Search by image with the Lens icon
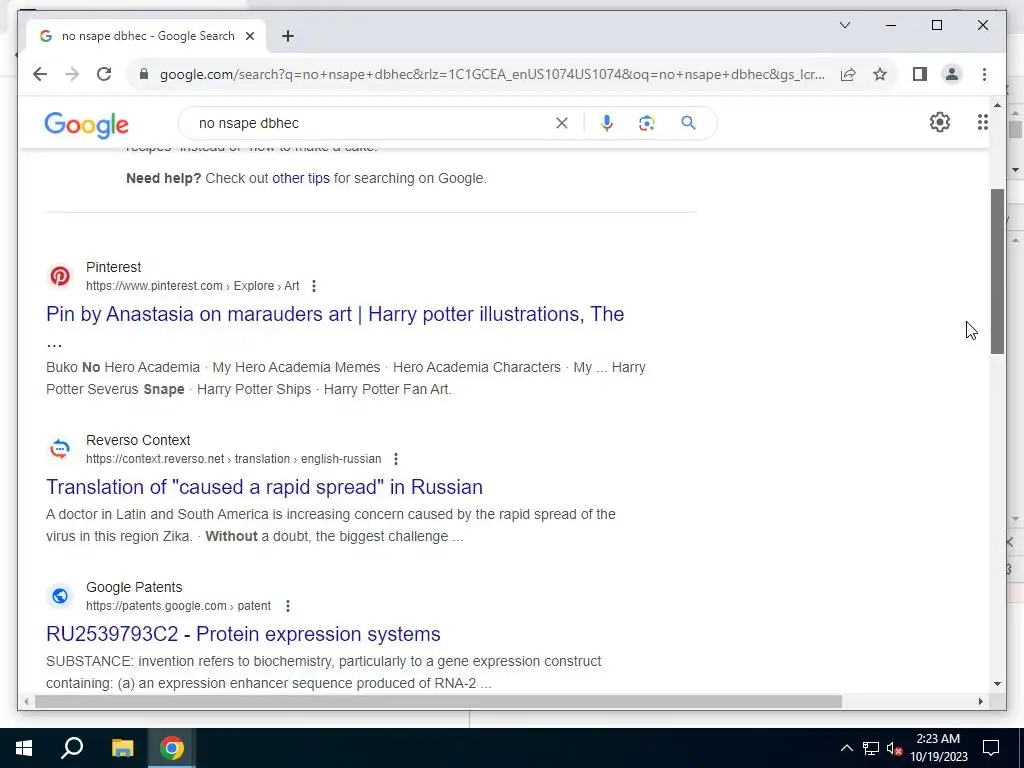The height and width of the screenshot is (768, 1024). point(647,123)
